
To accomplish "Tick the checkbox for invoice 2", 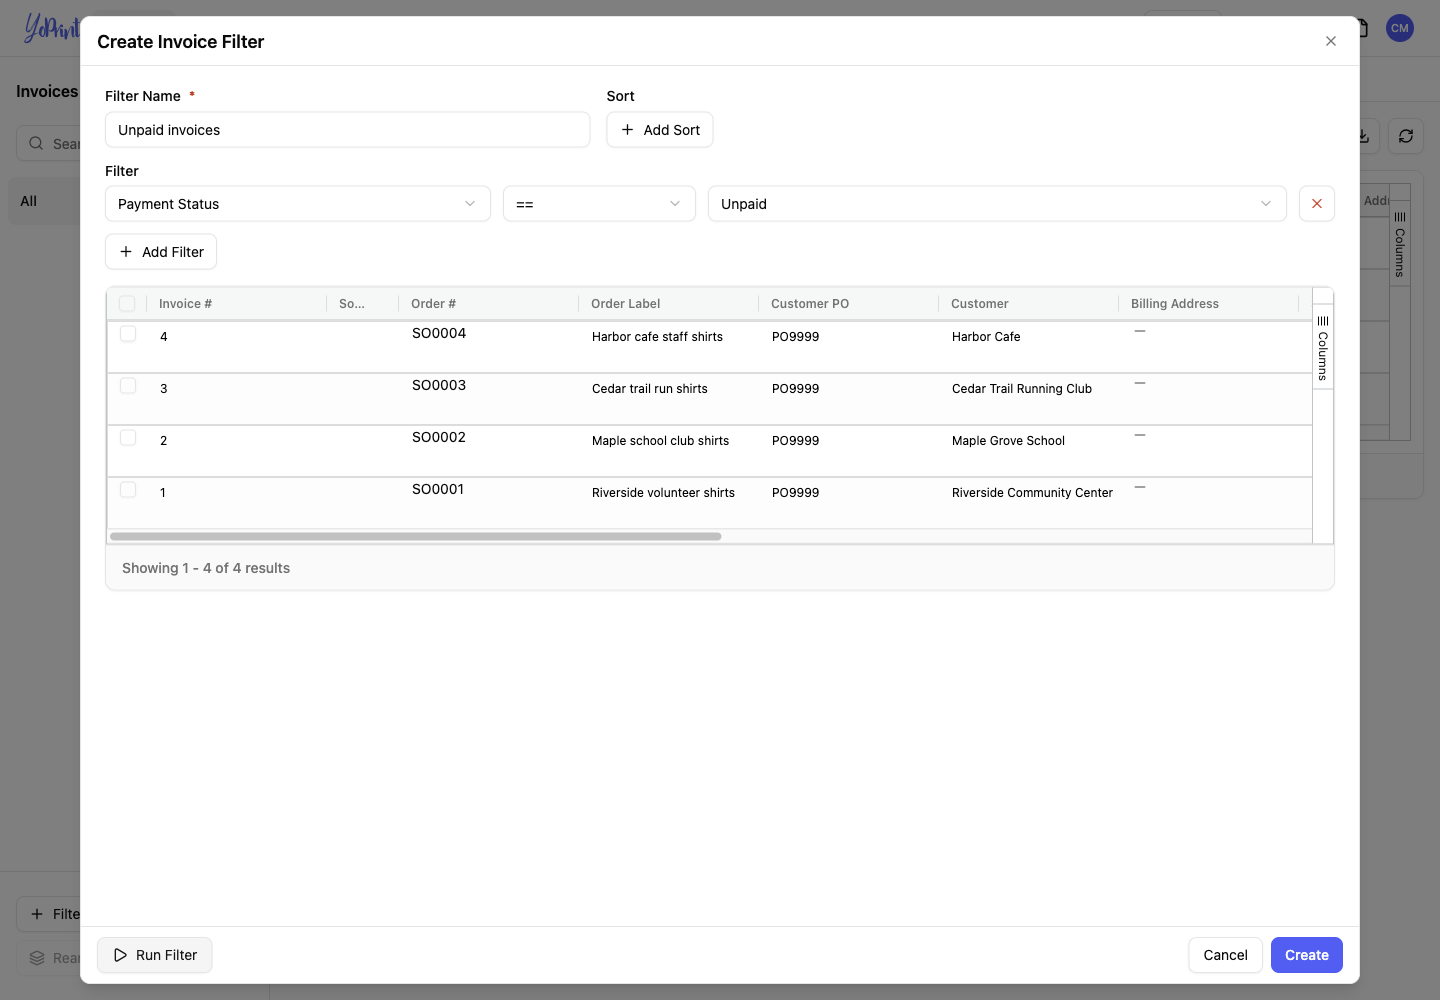I will [128, 437].
